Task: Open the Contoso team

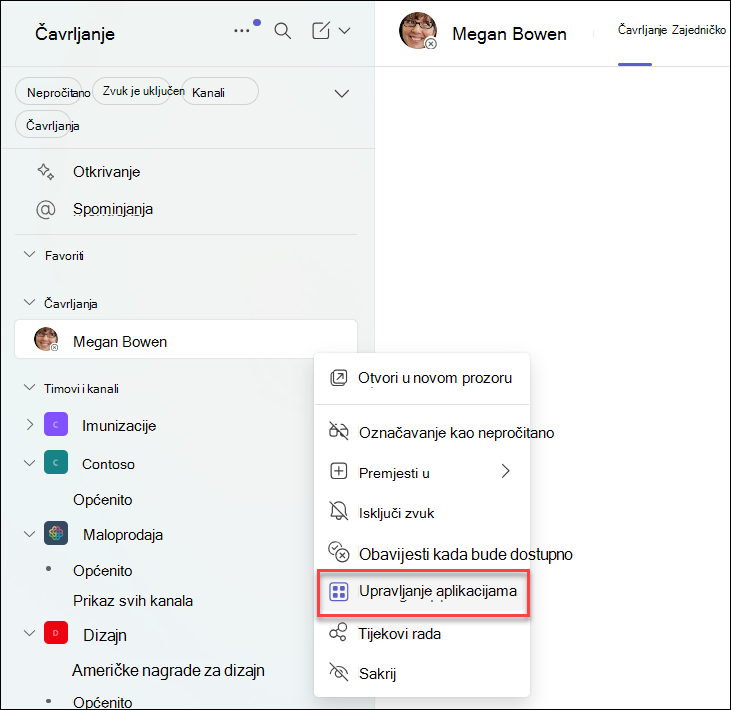Action: click(108, 464)
